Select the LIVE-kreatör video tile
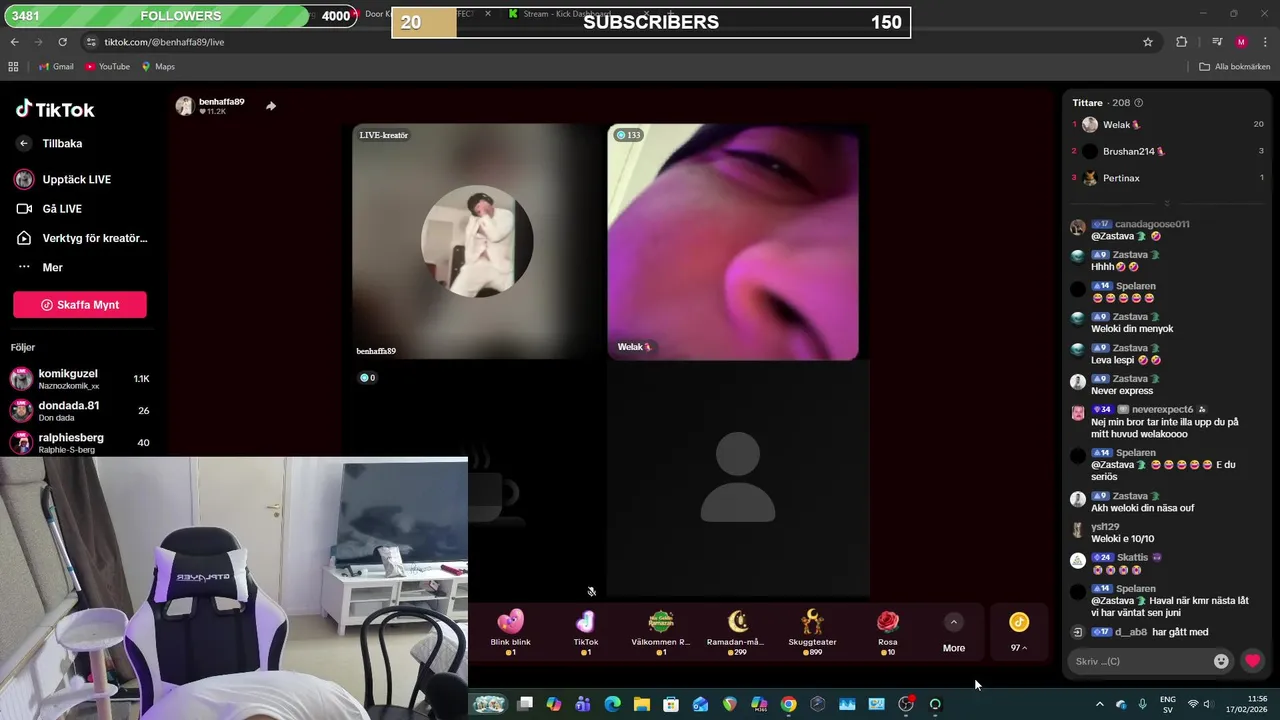The width and height of the screenshot is (1280, 720). coord(477,241)
